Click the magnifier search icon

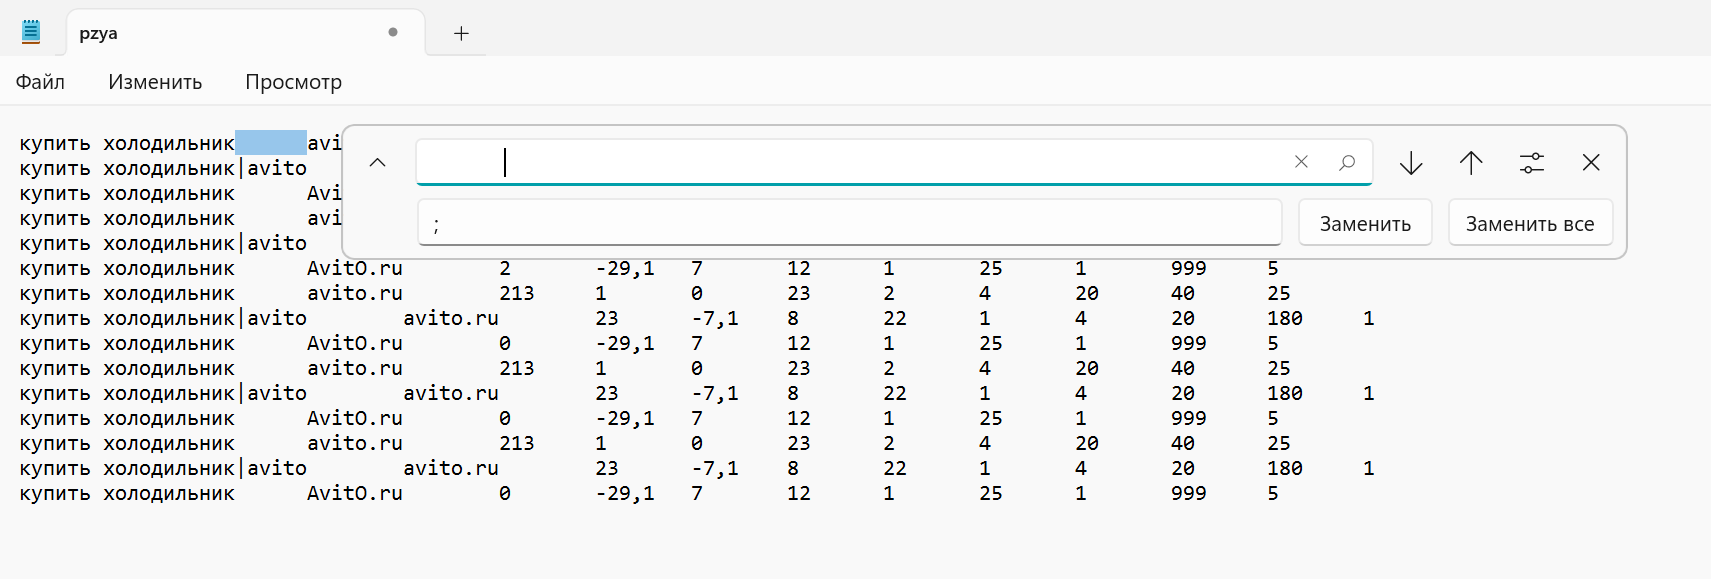click(1347, 162)
